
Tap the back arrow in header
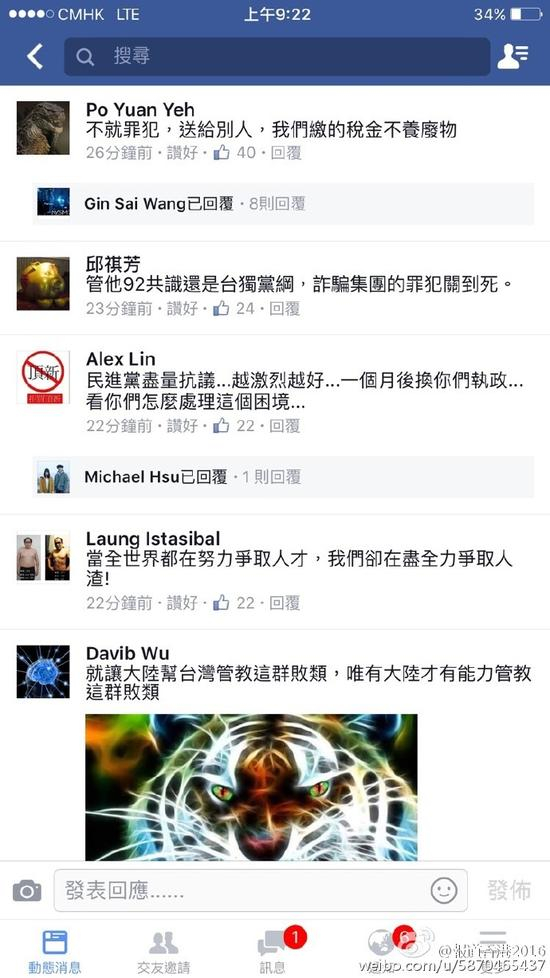pyautogui.click(x=35, y=56)
